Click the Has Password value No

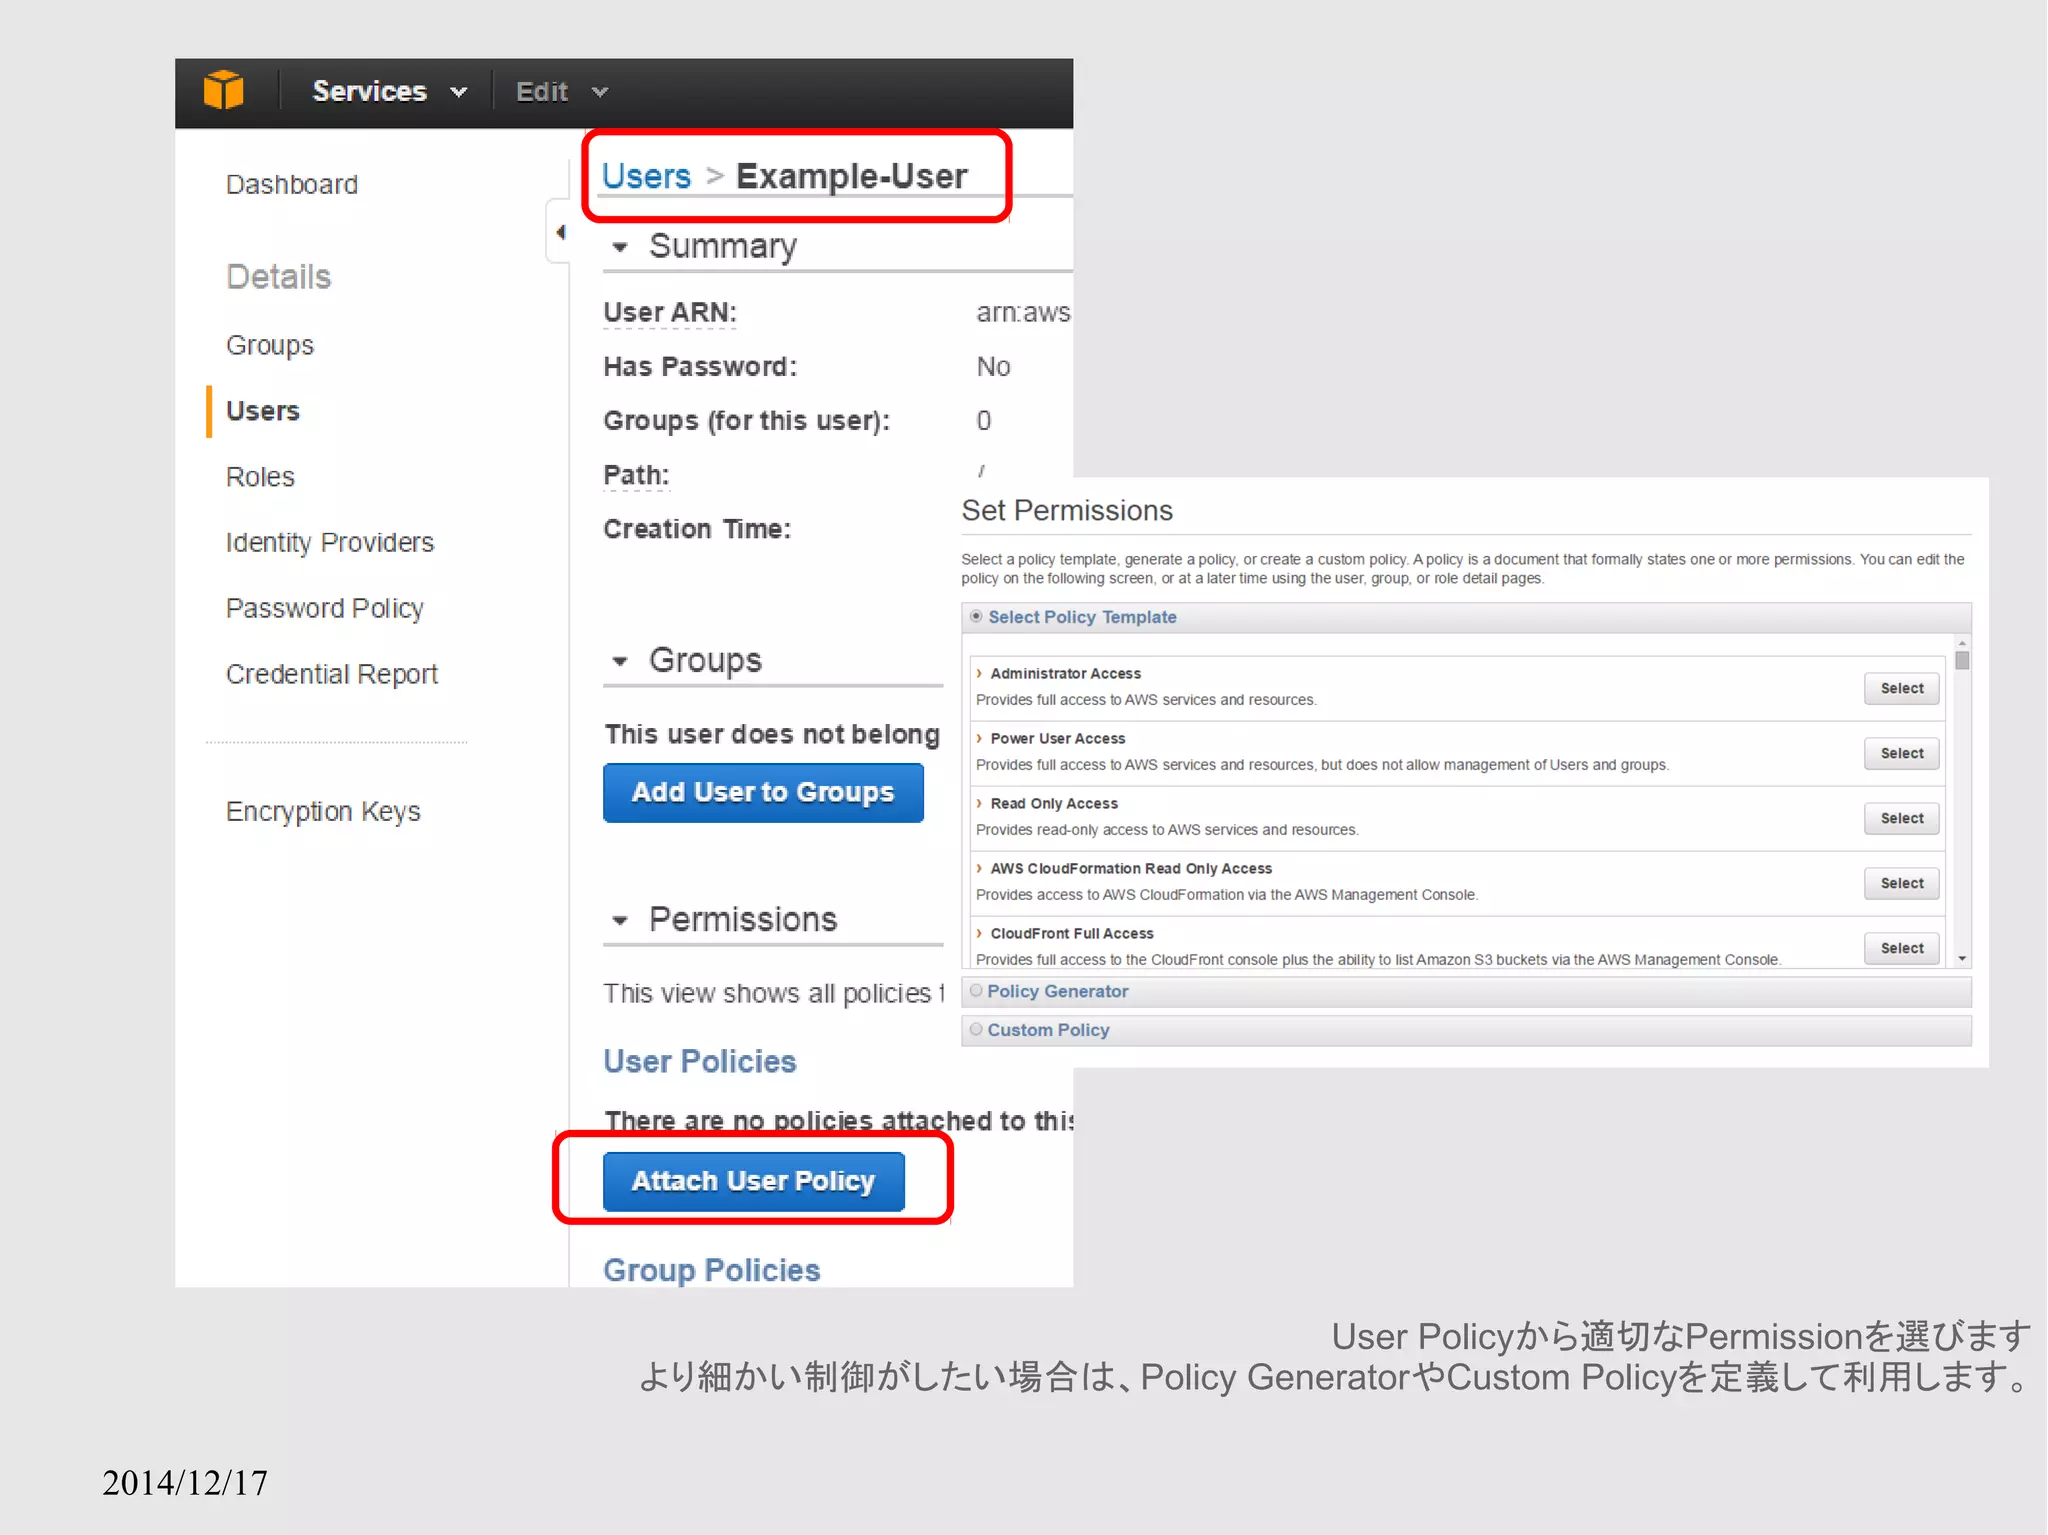pos(993,367)
